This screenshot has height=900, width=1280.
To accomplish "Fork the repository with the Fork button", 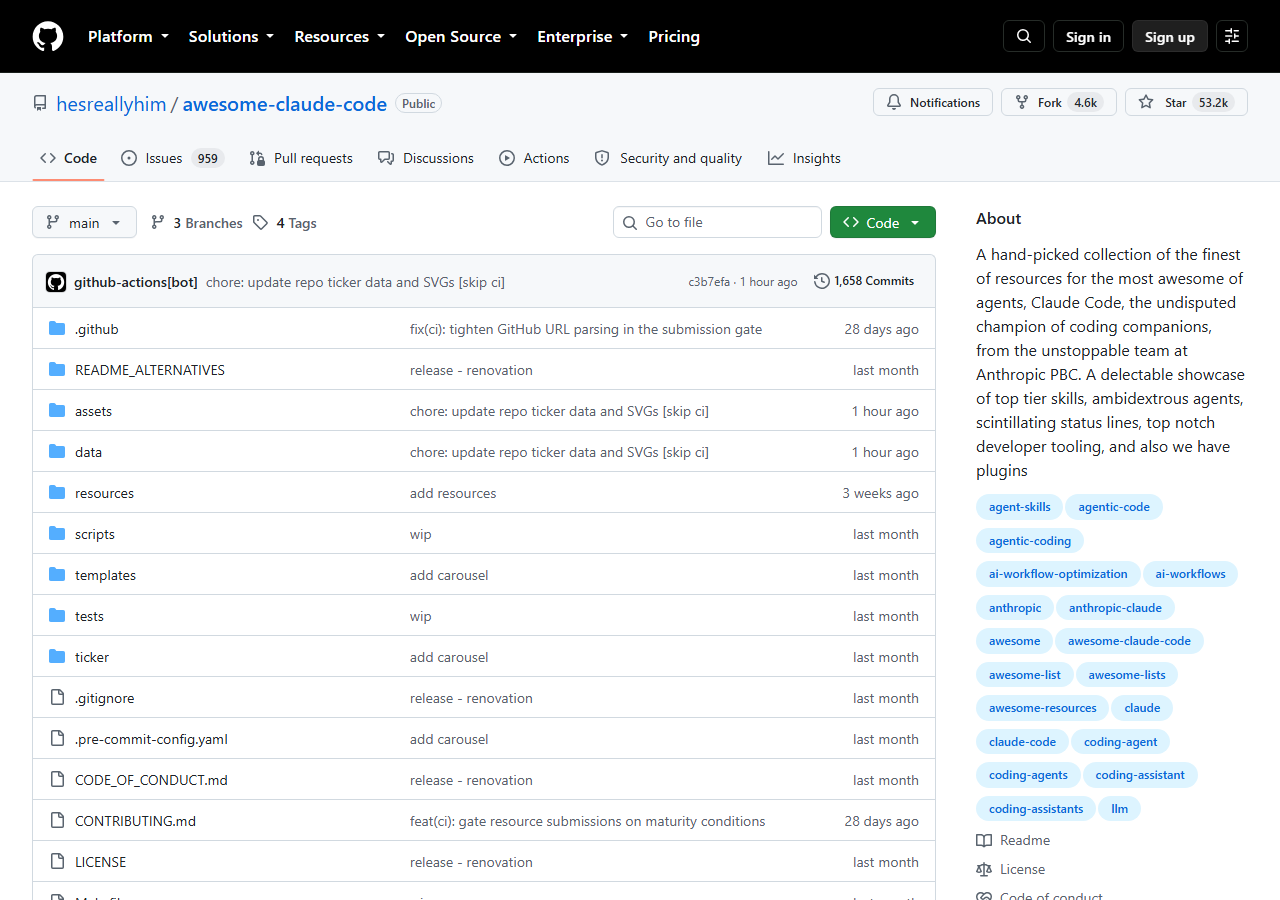I will [1059, 102].
